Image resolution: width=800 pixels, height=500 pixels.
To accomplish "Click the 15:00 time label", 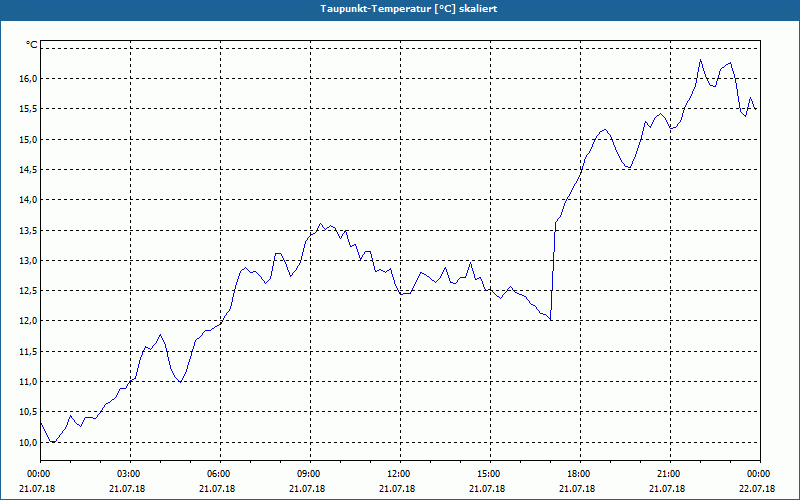I will click(490, 473).
